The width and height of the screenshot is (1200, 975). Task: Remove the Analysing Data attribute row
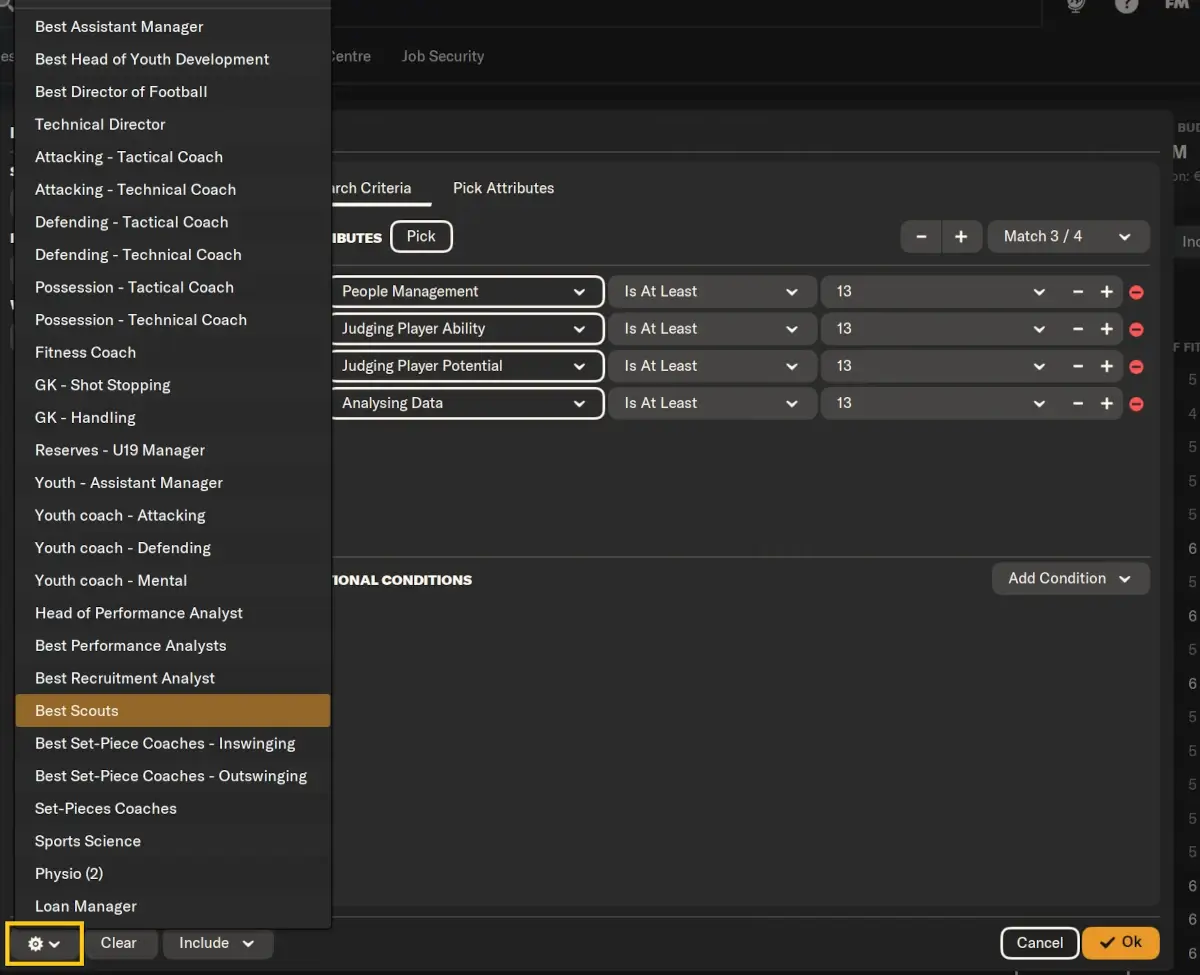tap(1136, 404)
